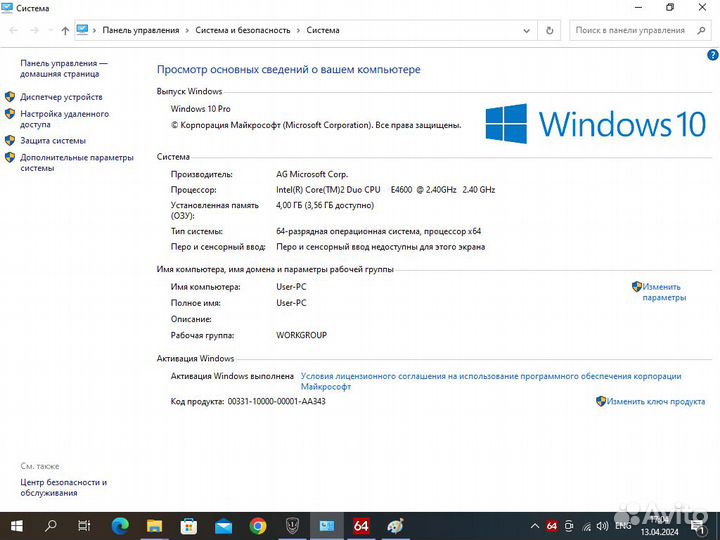The height and width of the screenshot is (540, 720).
Task: Open Дополнительные параметры системы link
Action: pyautogui.click(x=77, y=163)
